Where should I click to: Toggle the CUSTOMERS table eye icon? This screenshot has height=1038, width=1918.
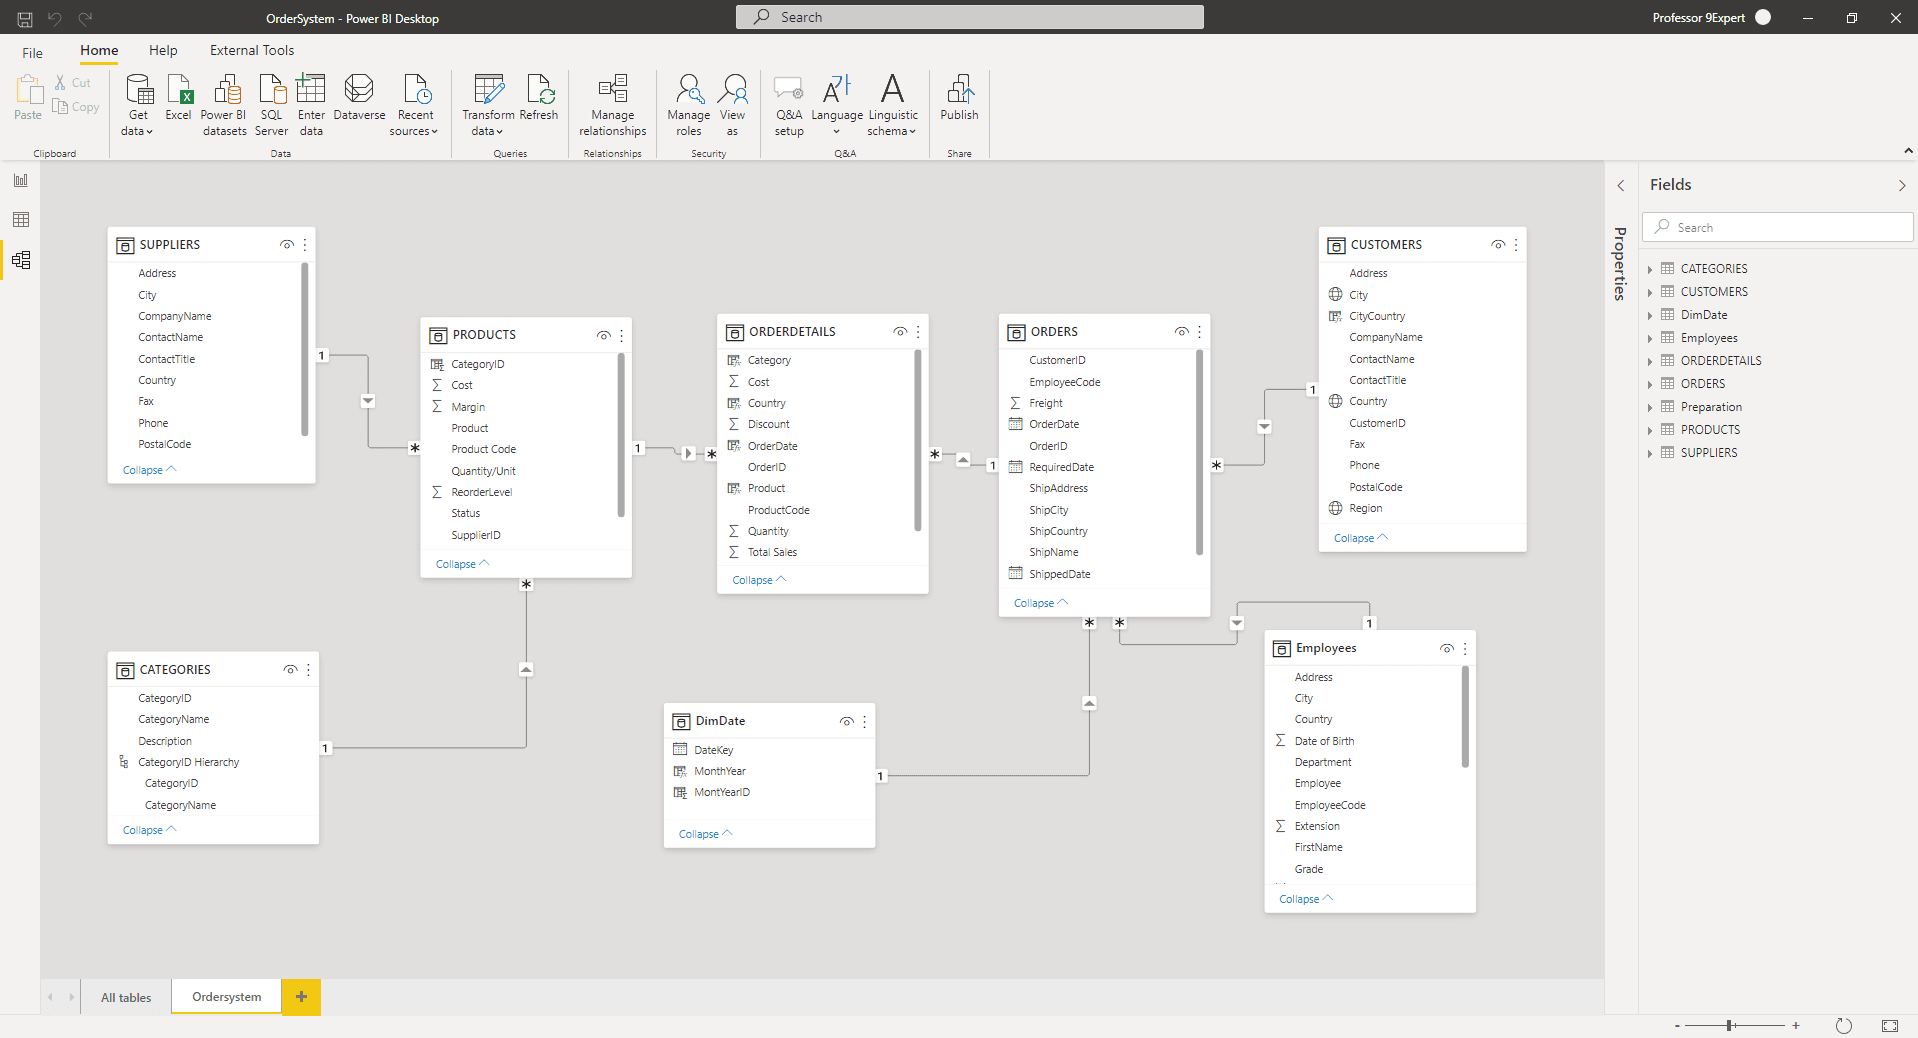point(1498,245)
